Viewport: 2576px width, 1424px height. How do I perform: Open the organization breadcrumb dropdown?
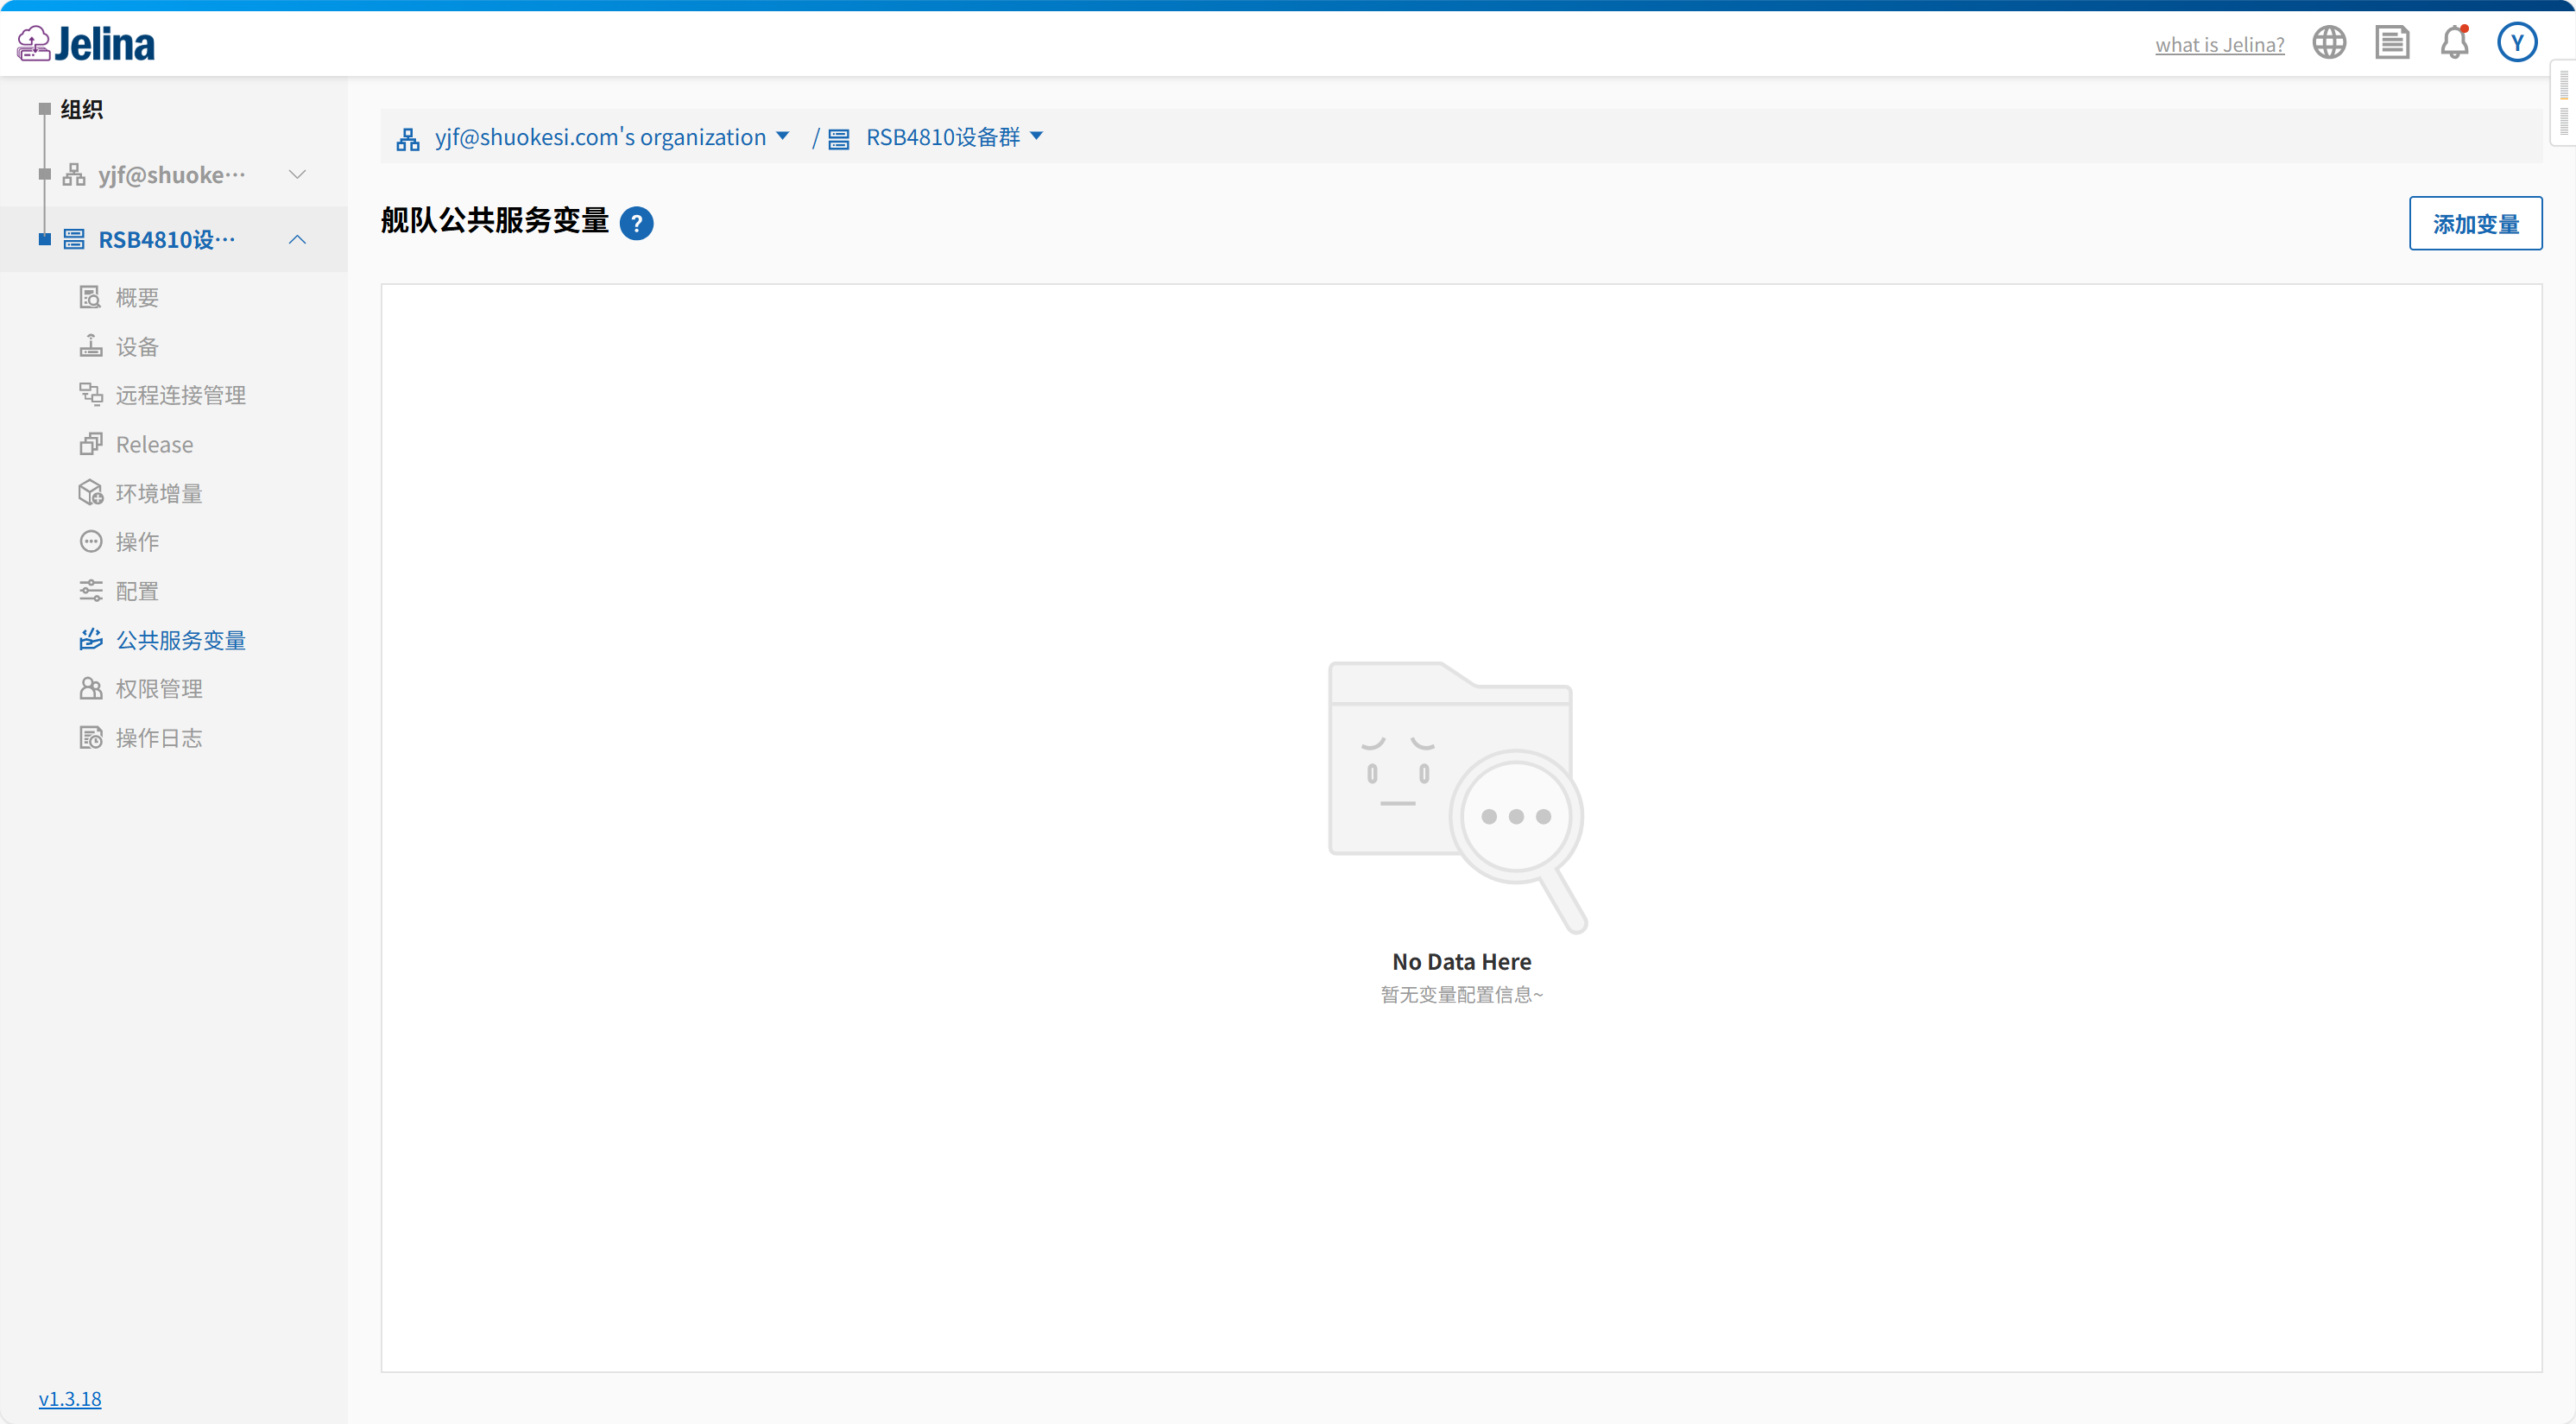[782, 137]
